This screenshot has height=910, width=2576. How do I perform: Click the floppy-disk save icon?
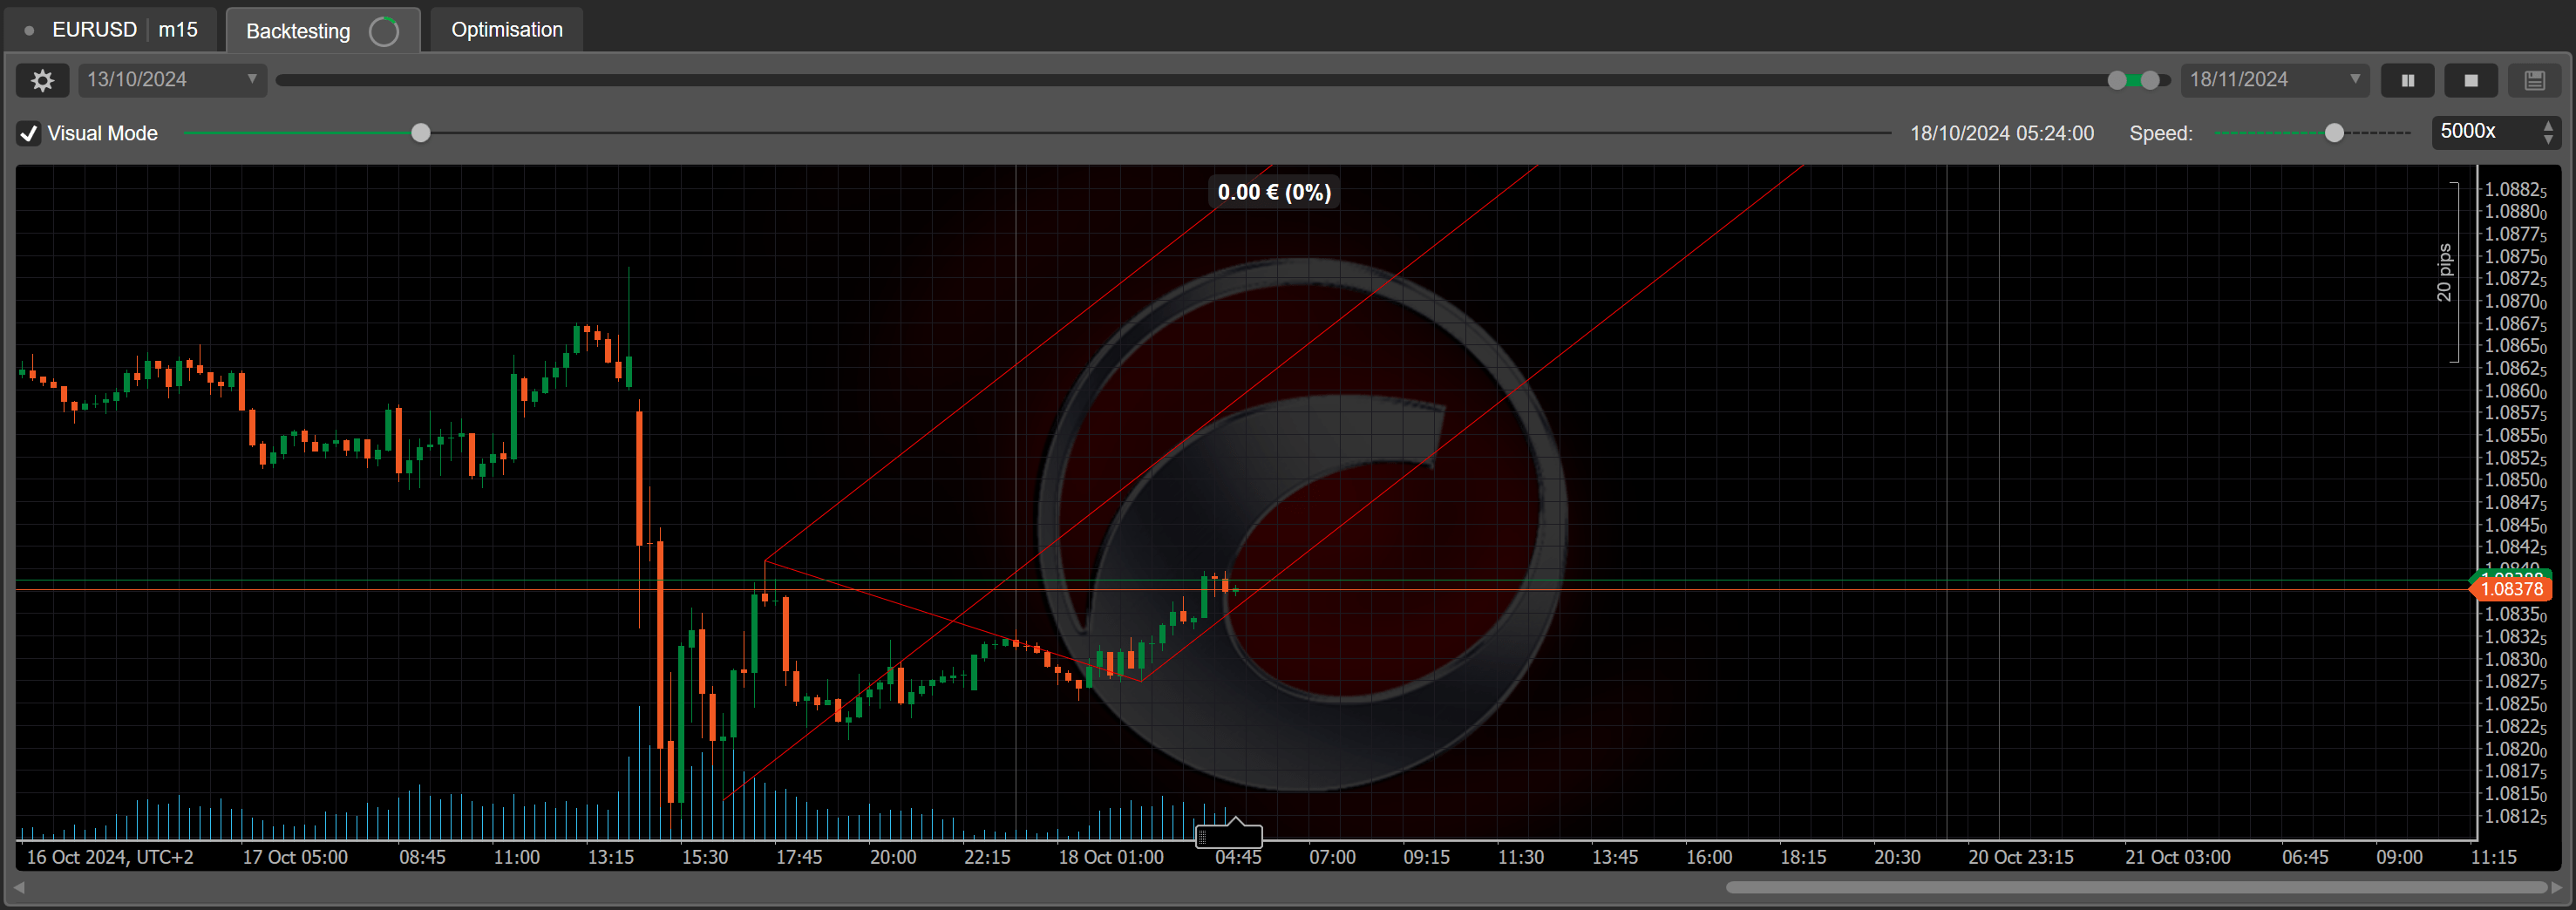click(2534, 80)
